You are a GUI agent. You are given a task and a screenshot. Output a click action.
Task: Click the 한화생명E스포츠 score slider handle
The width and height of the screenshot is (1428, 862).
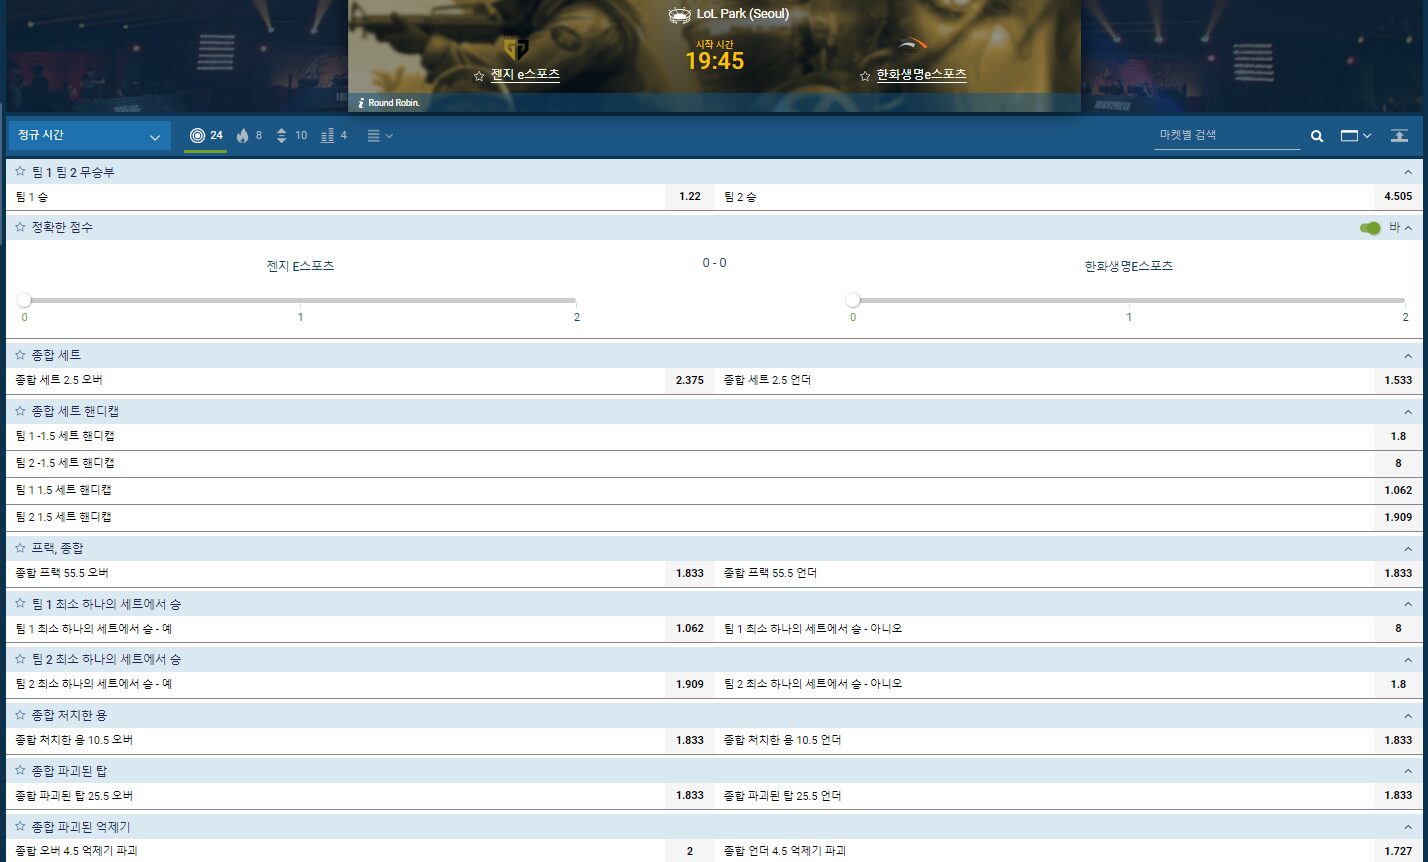[x=853, y=300]
